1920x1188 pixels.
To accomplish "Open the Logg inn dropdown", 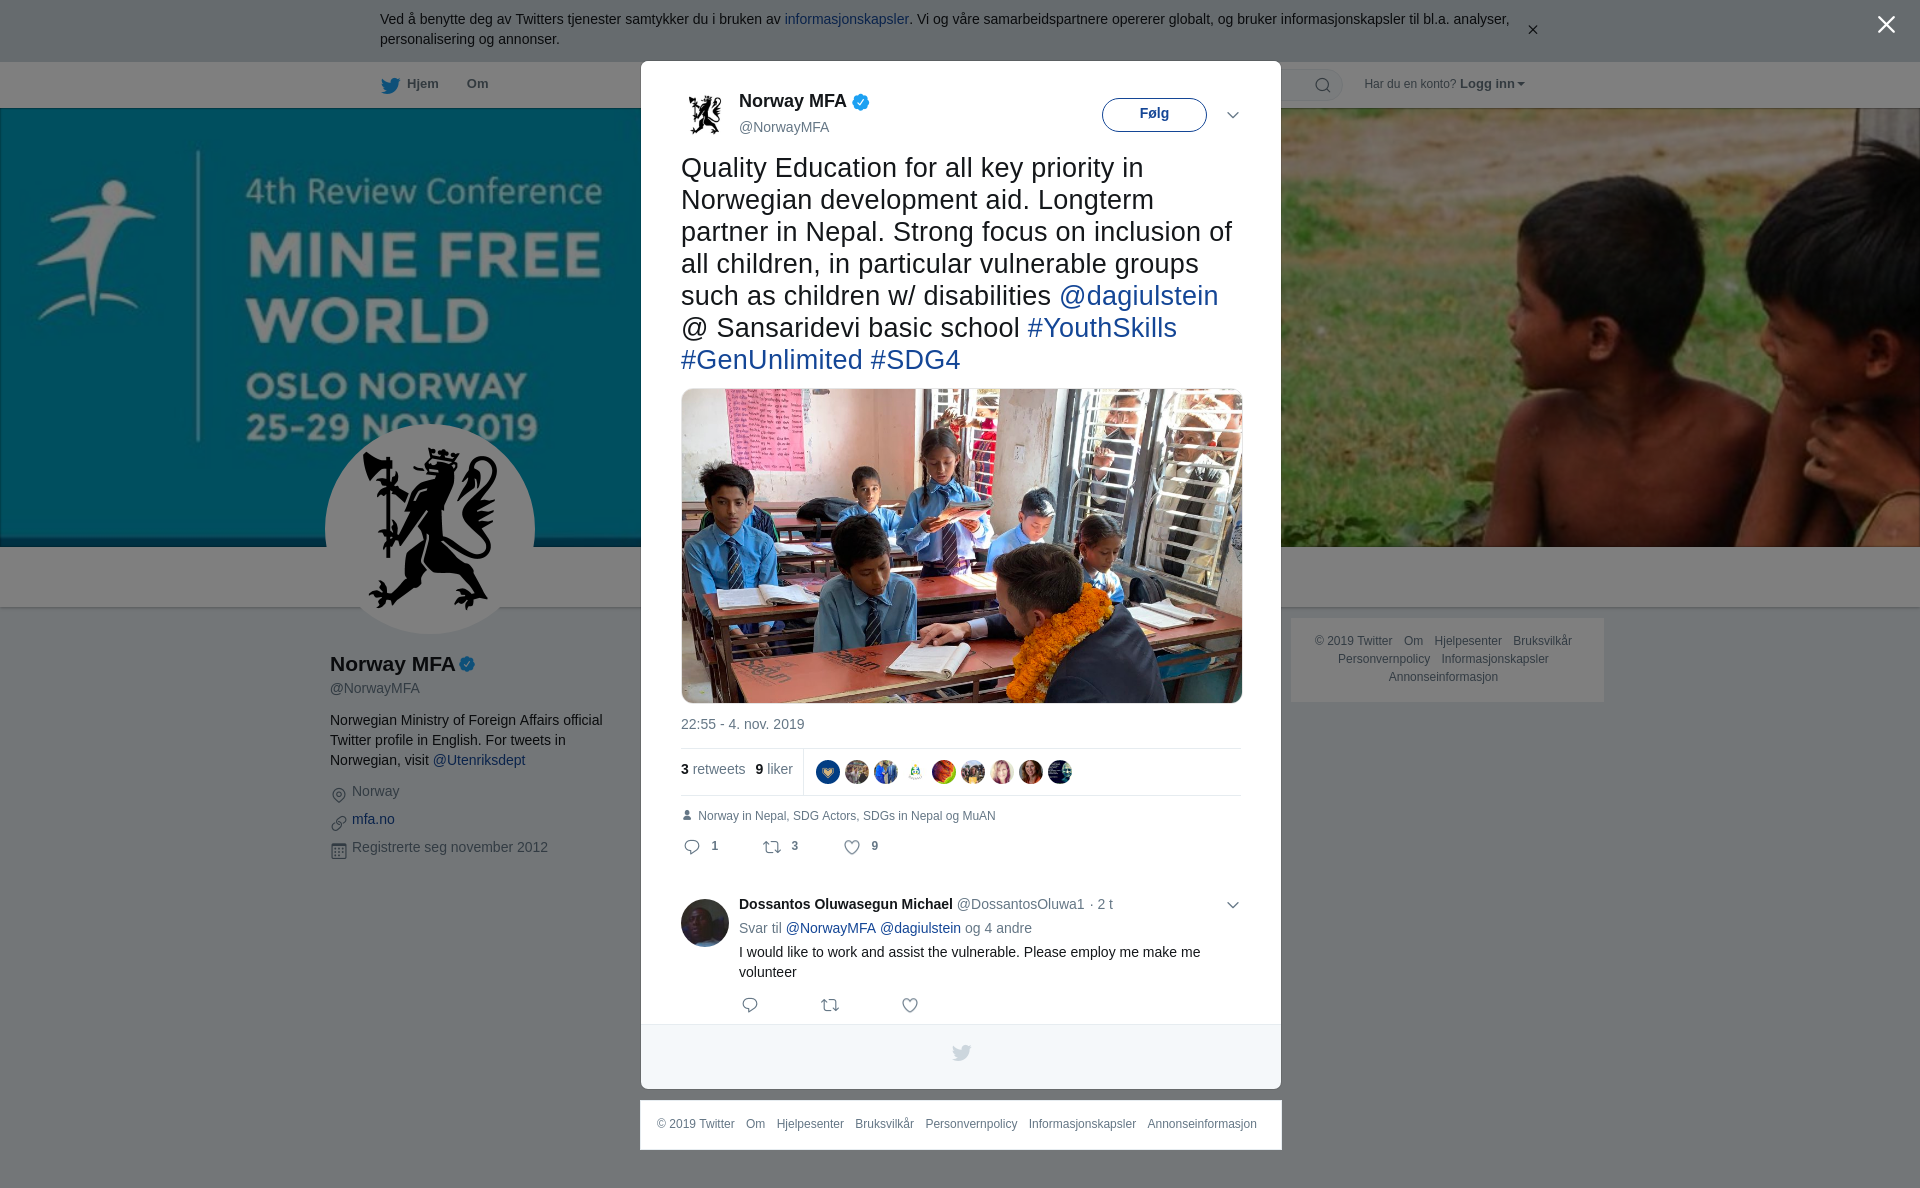I will pos(1492,84).
